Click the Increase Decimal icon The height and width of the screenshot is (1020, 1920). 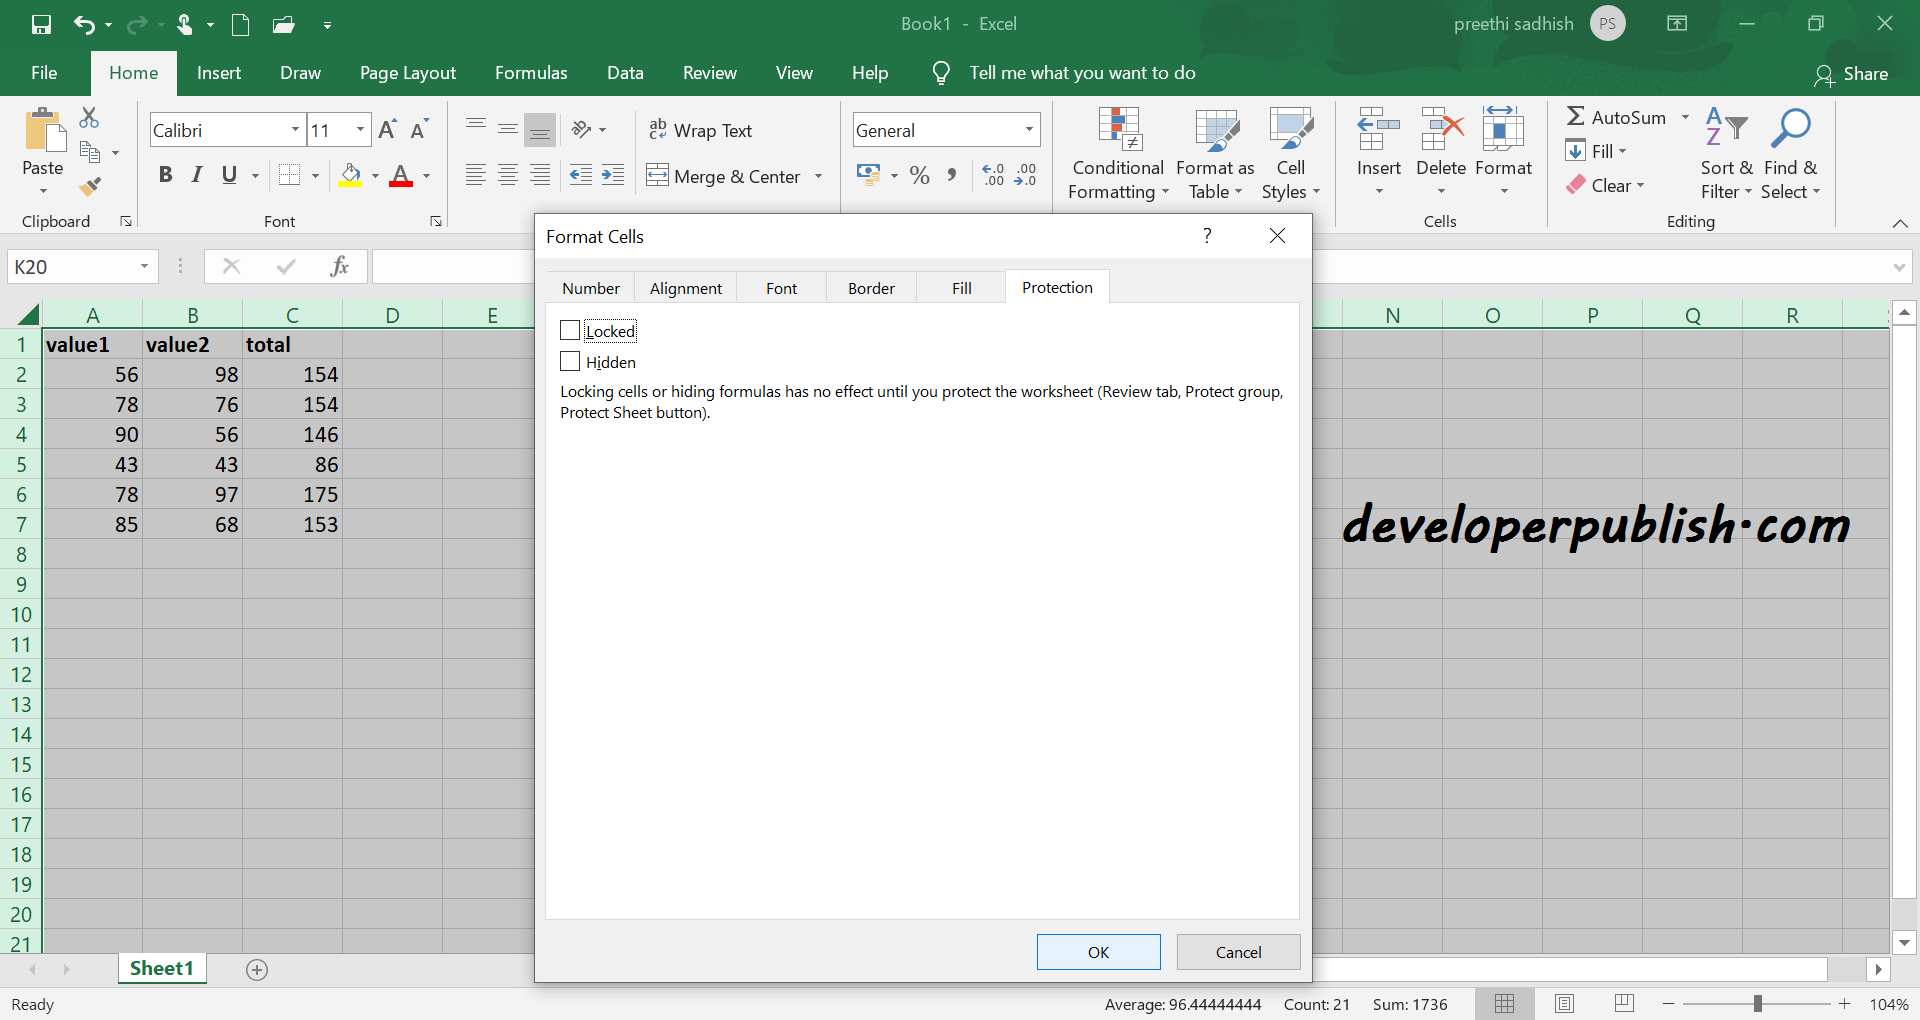[993, 175]
